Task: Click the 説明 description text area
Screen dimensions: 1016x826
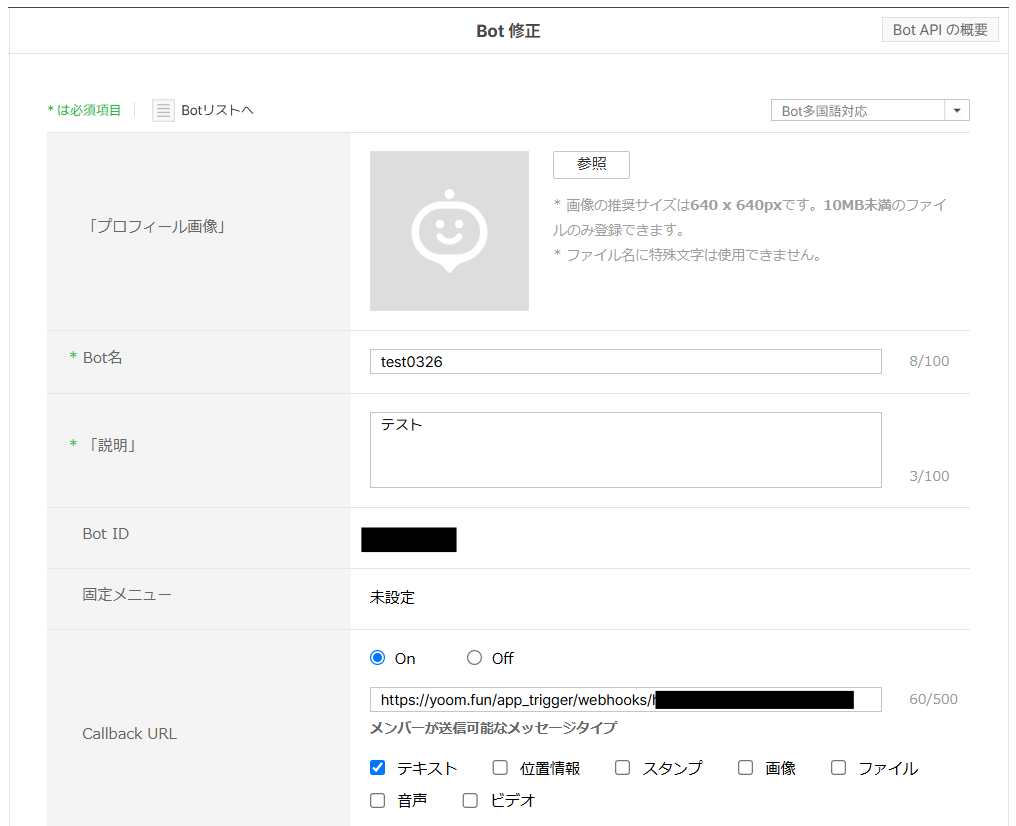Action: click(625, 450)
